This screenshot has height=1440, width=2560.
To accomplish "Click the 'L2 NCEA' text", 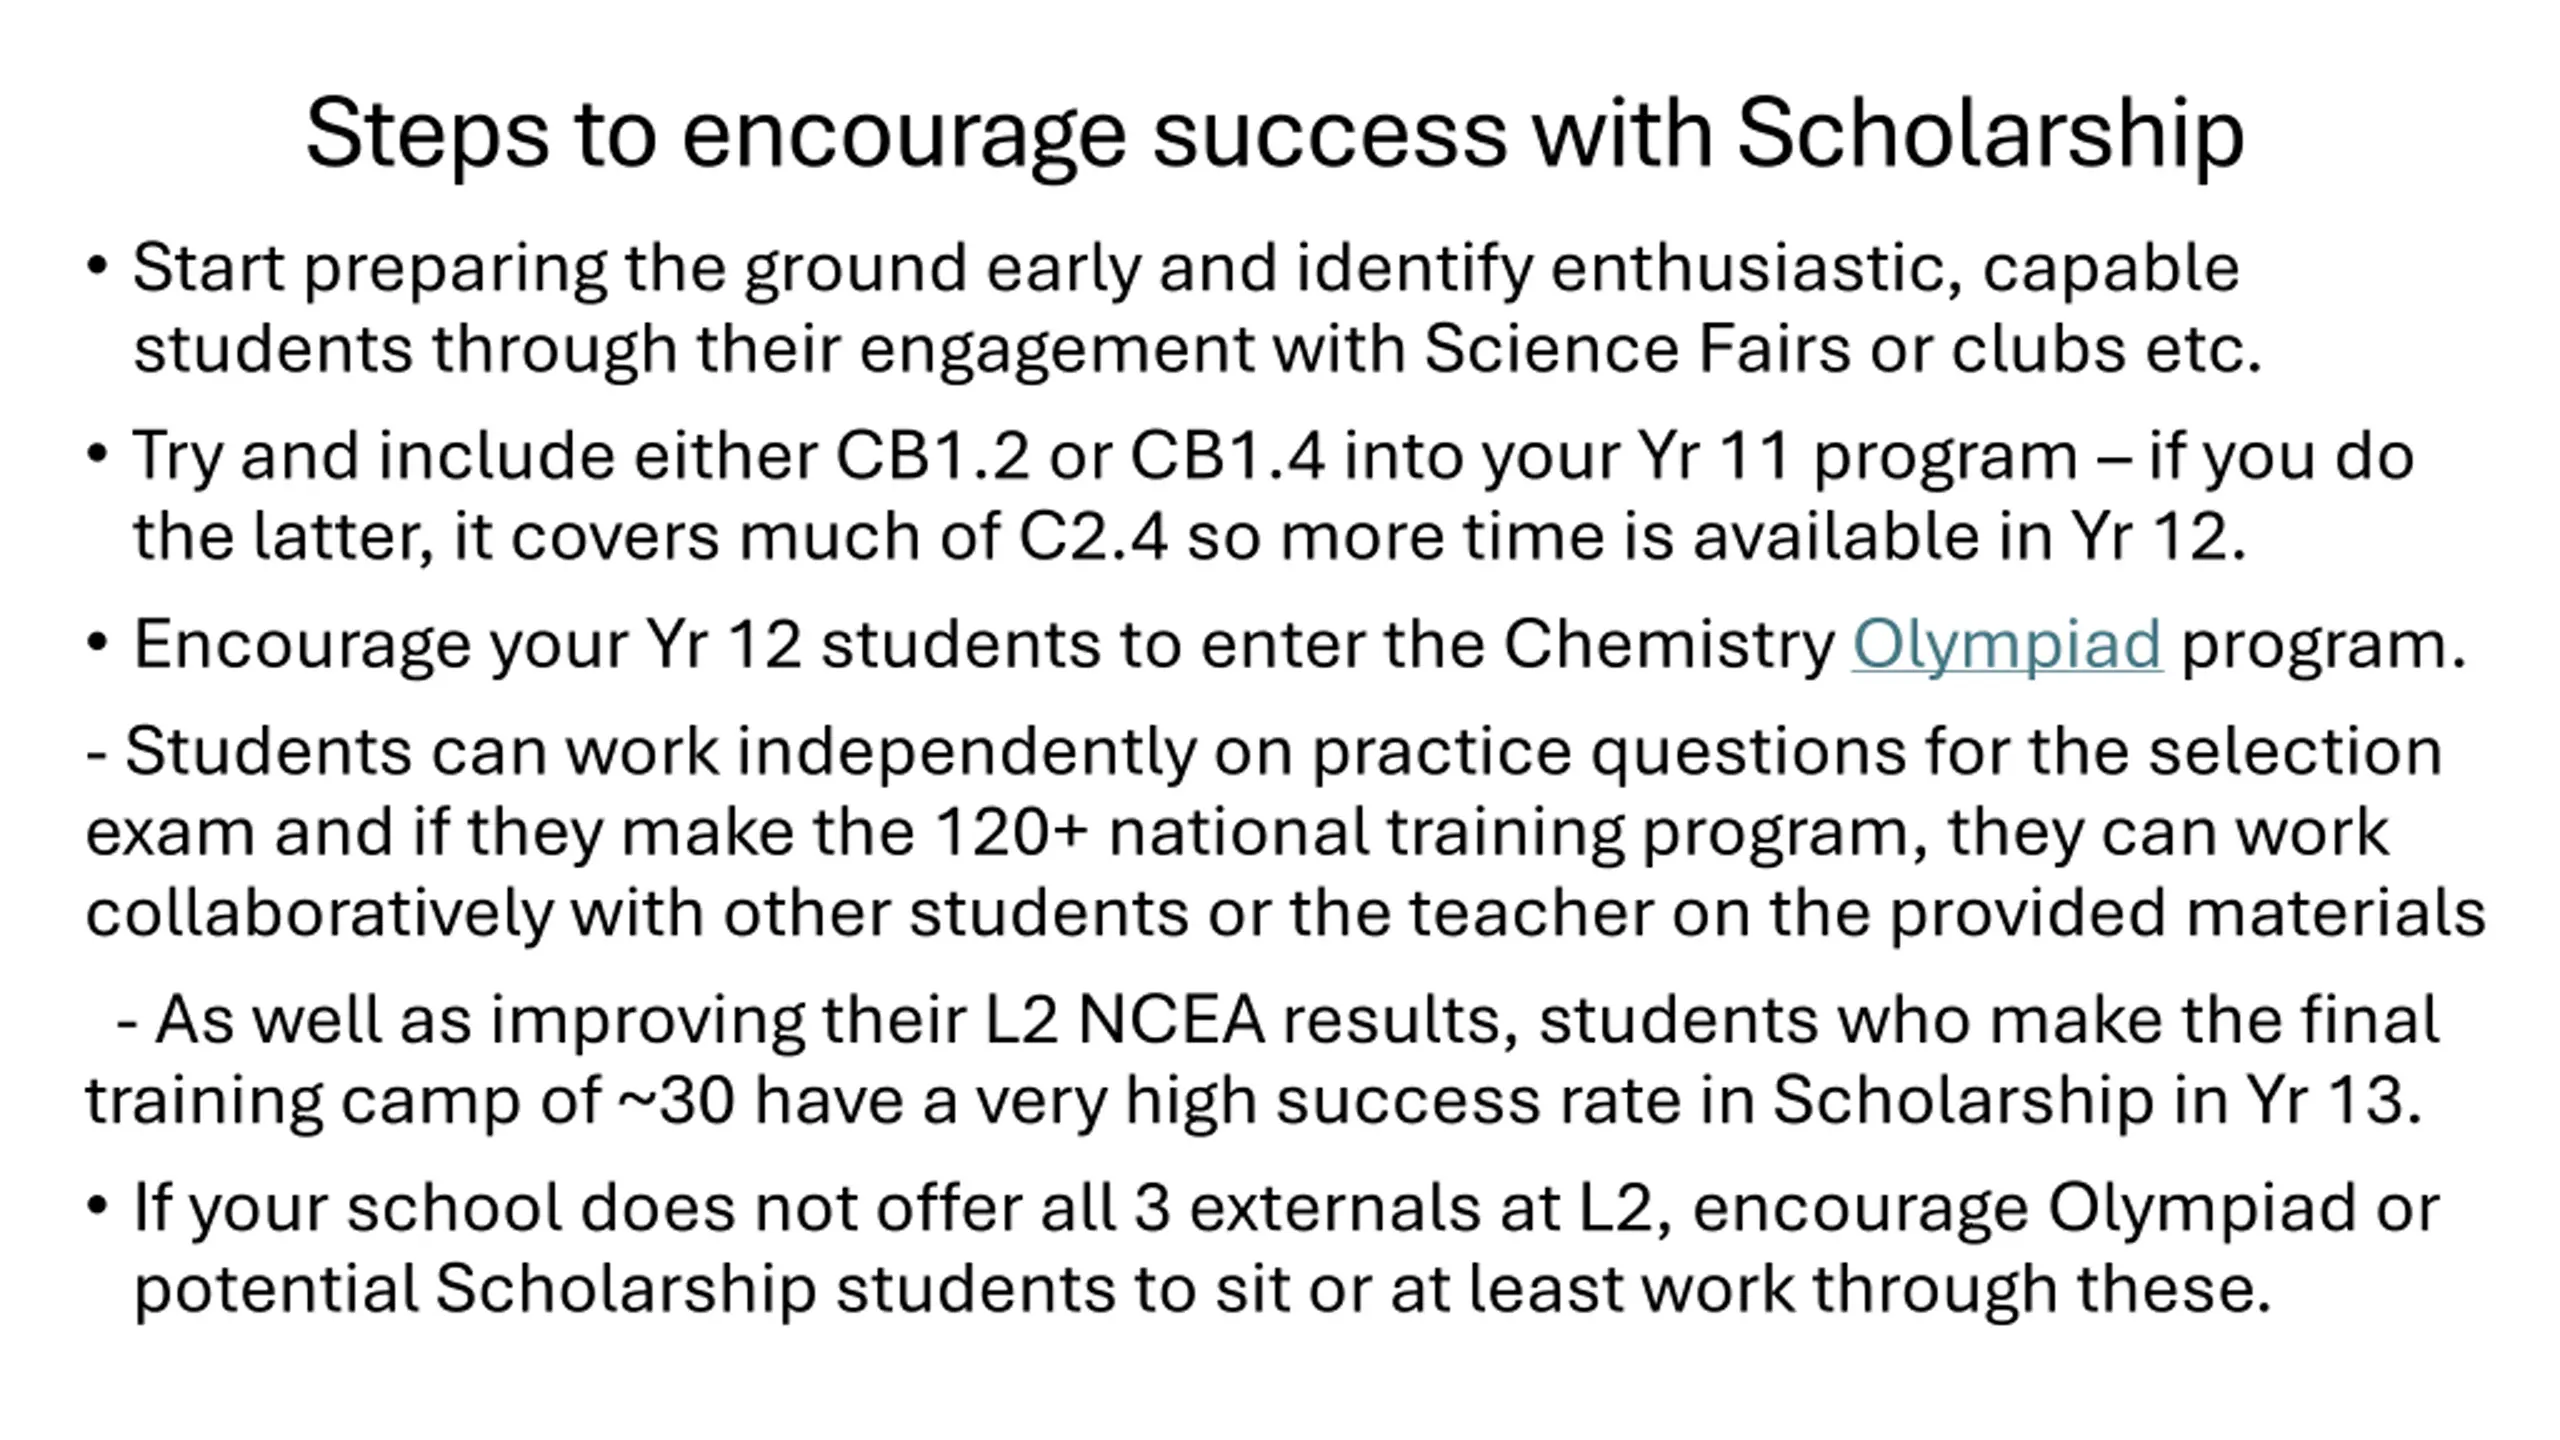I will click(x=1125, y=1020).
